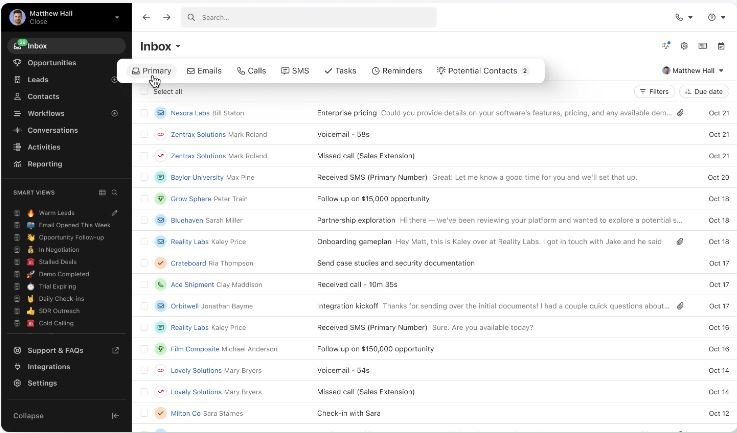Open Settings in the sidebar

42,383
